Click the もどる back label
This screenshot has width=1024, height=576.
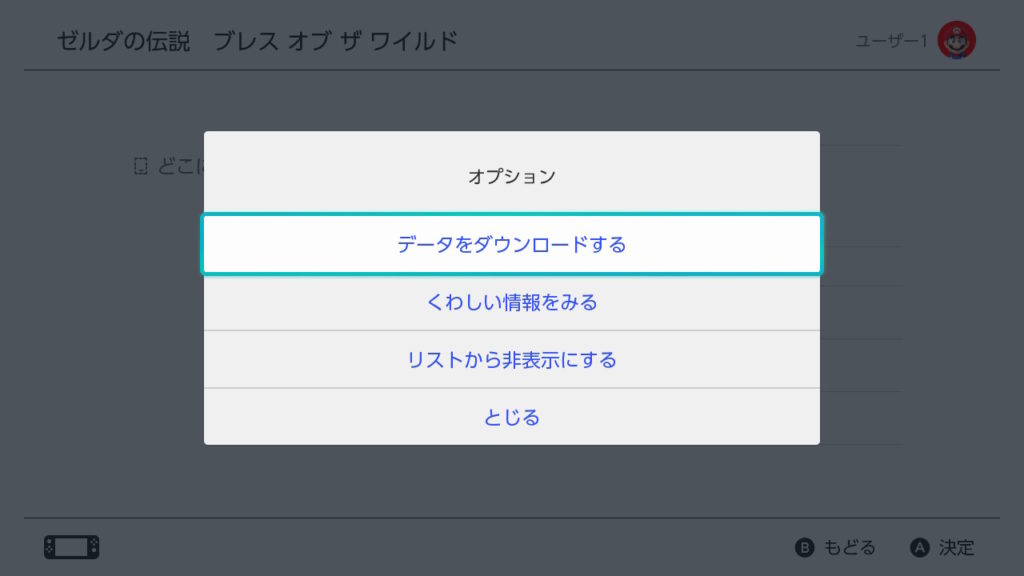pos(849,547)
